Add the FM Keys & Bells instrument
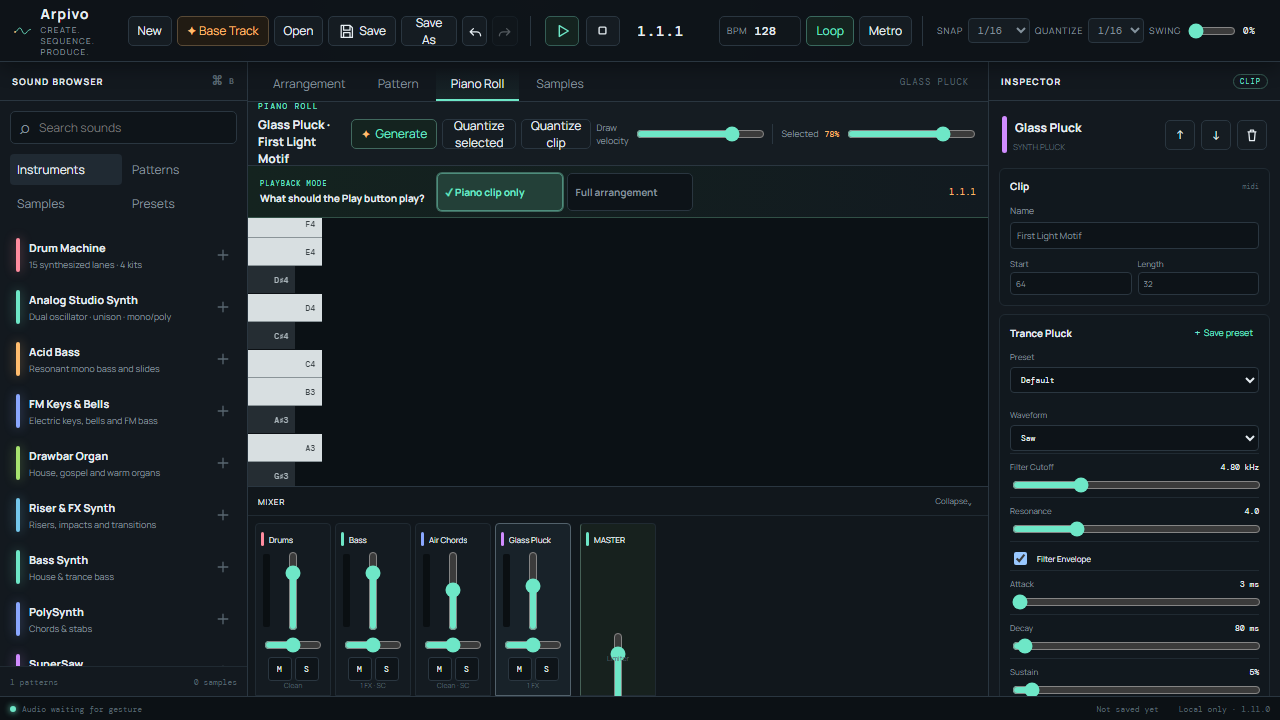The height and width of the screenshot is (720, 1280). [223, 411]
